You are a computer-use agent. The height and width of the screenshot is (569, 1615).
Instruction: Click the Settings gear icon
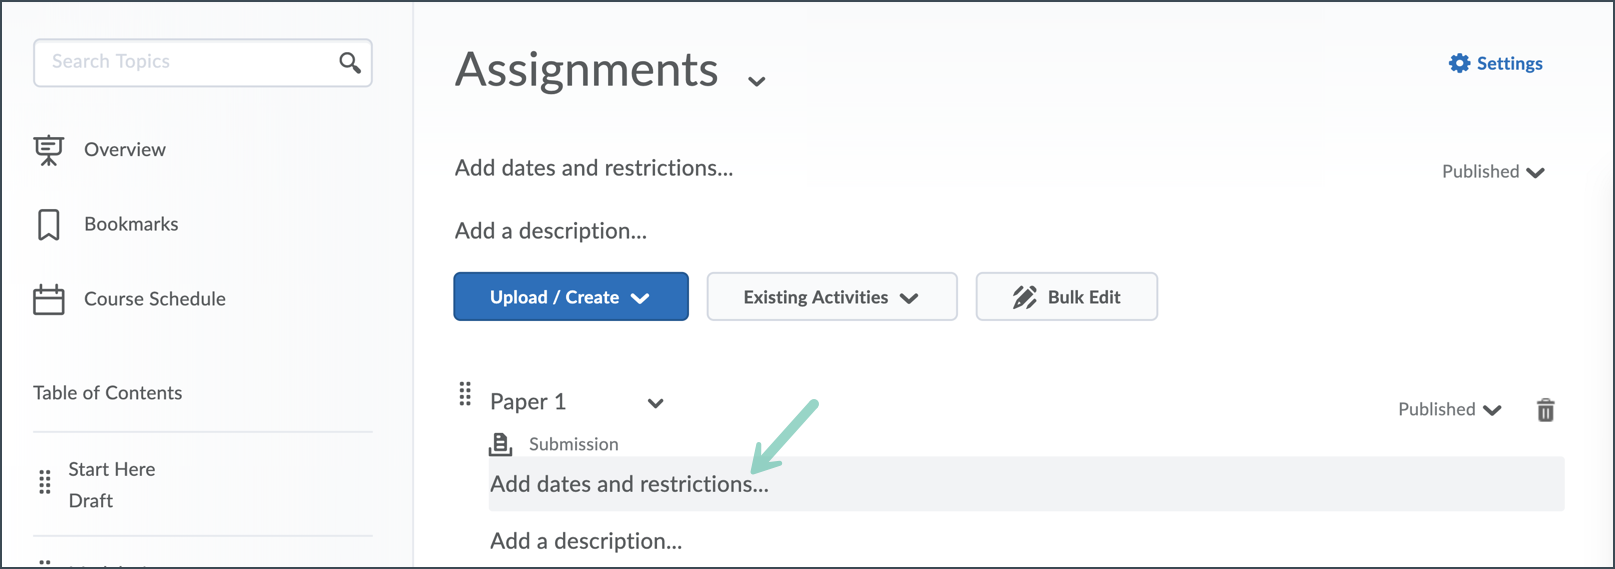(x=1459, y=63)
